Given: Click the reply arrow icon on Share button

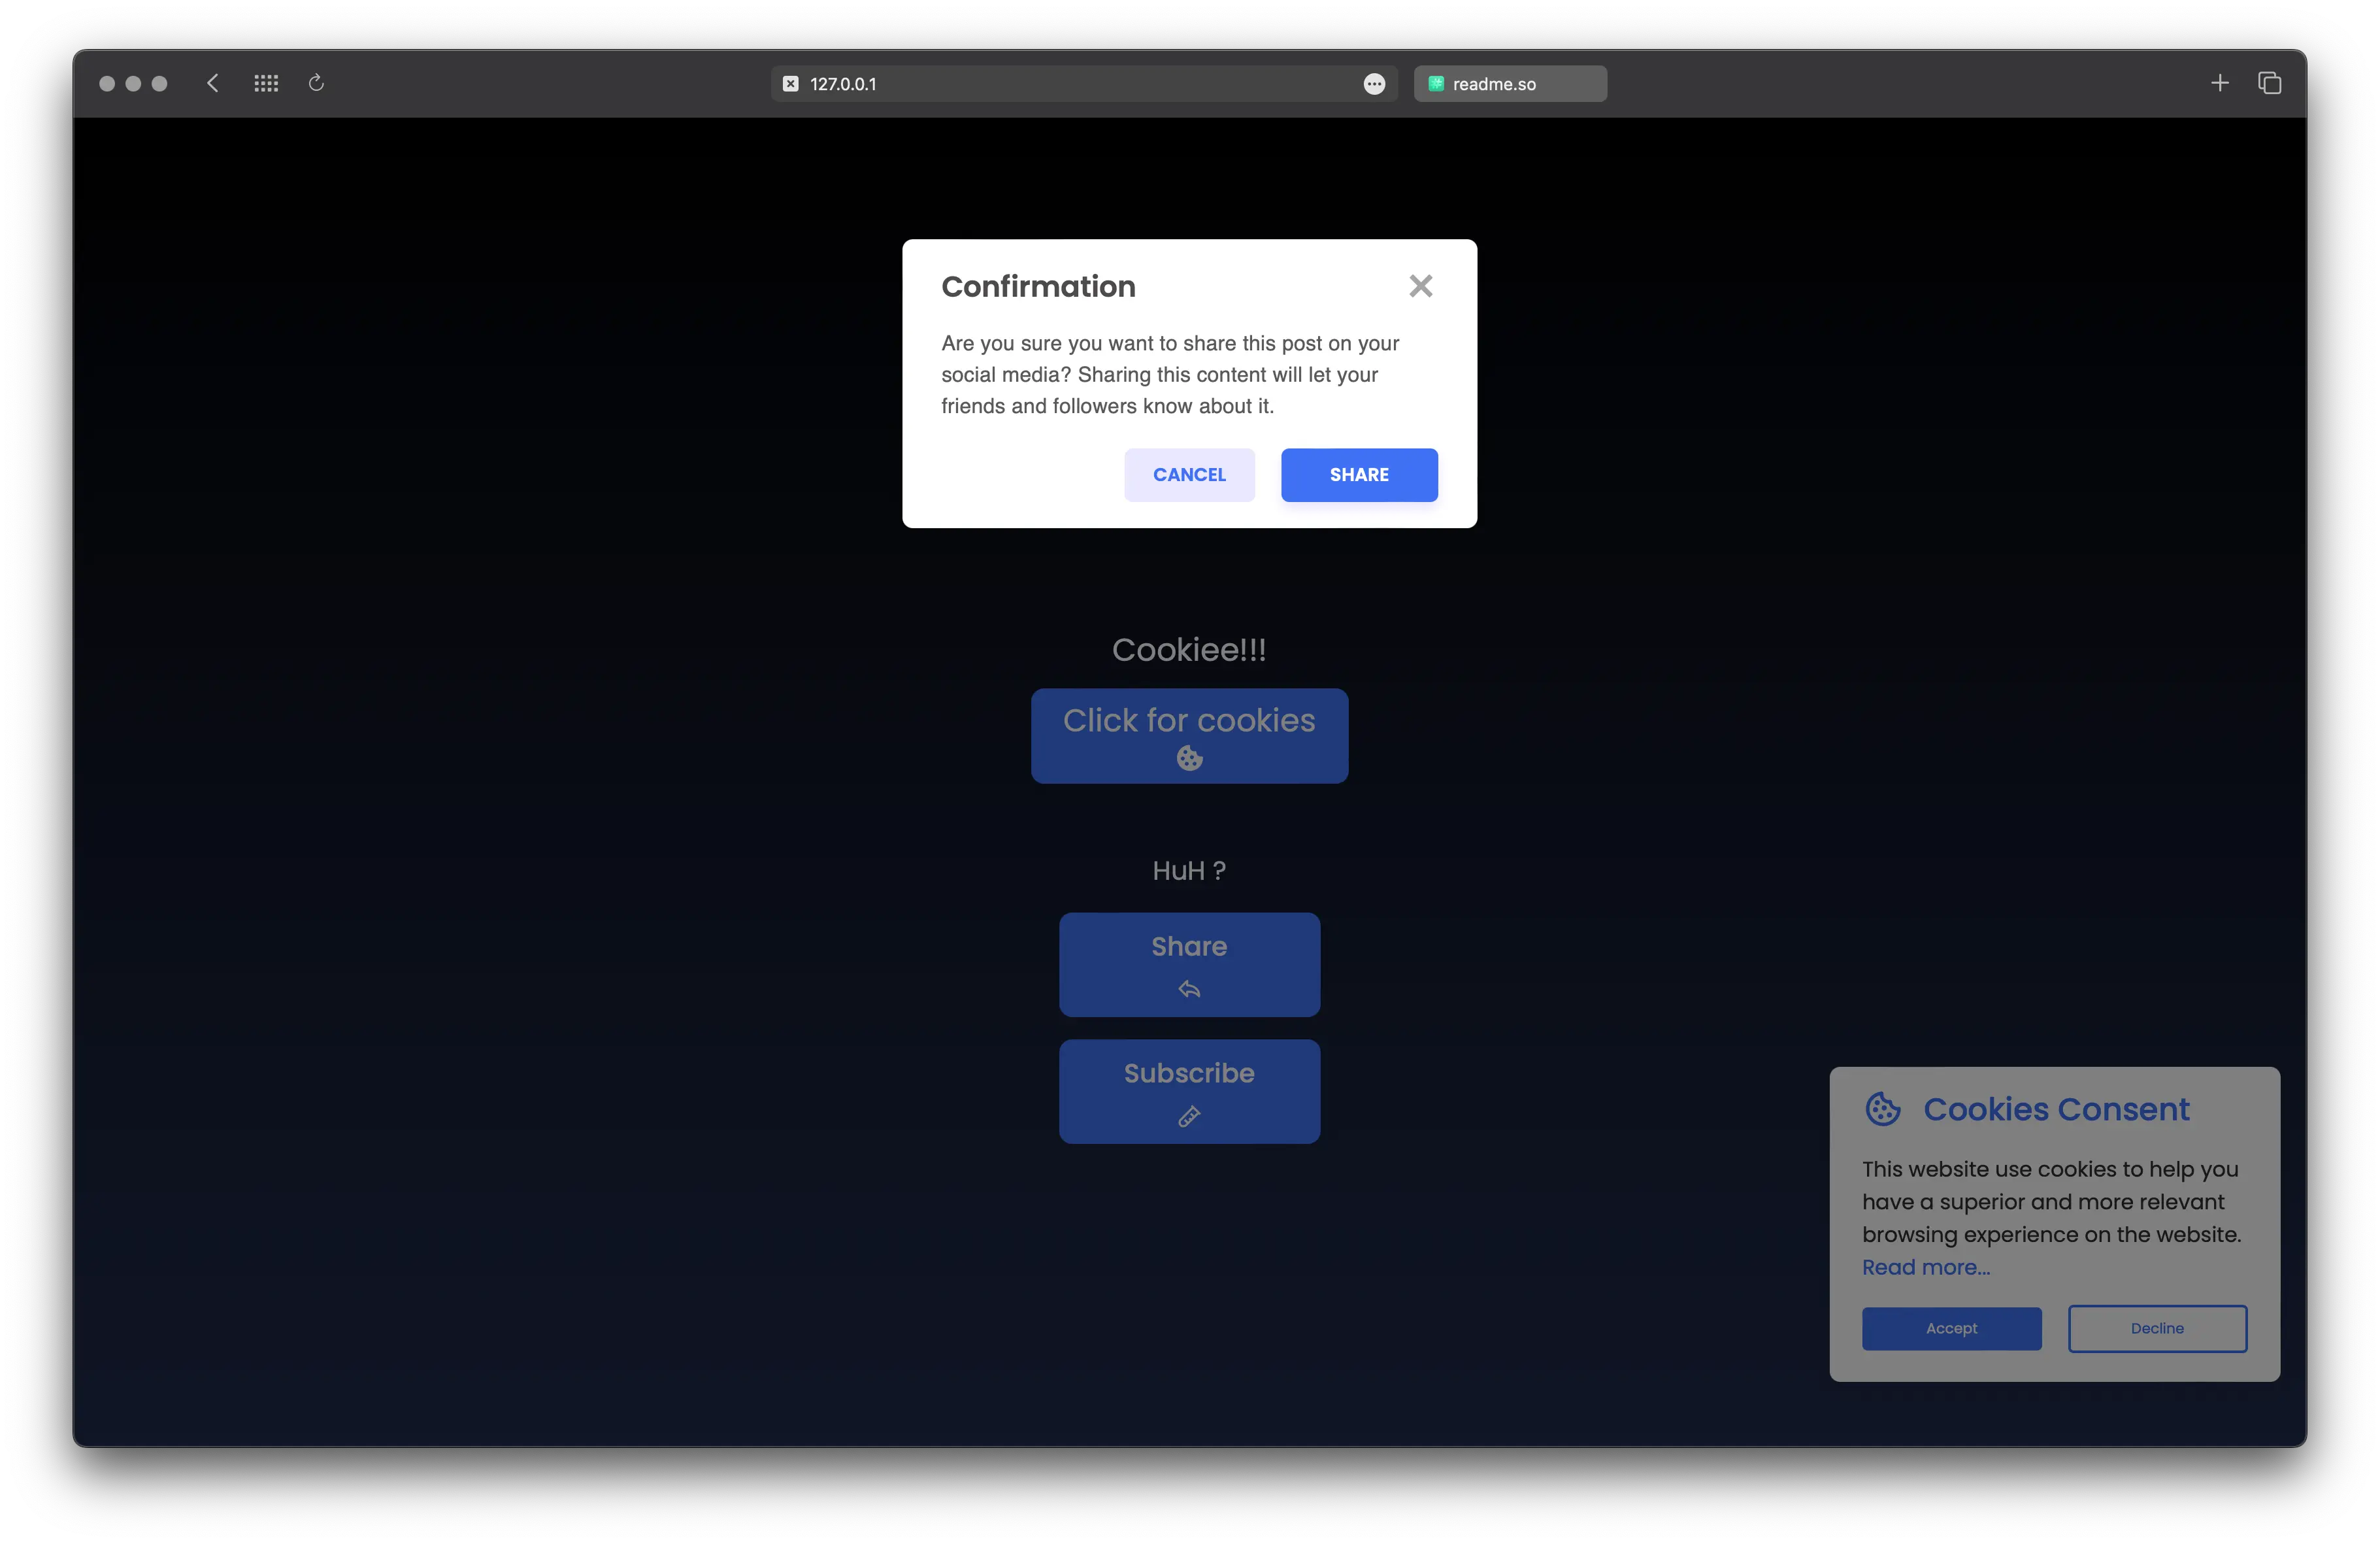Looking at the screenshot, I should click(x=1189, y=990).
